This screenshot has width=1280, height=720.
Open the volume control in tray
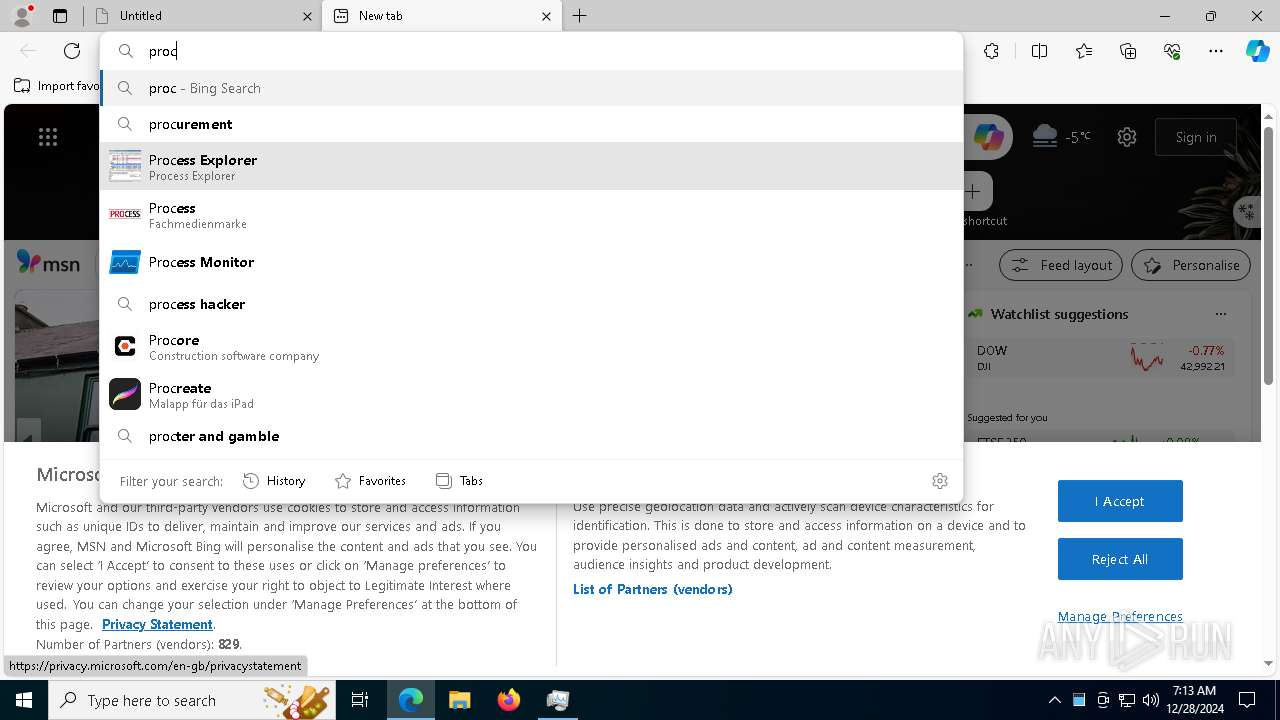pyautogui.click(x=1150, y=700)
